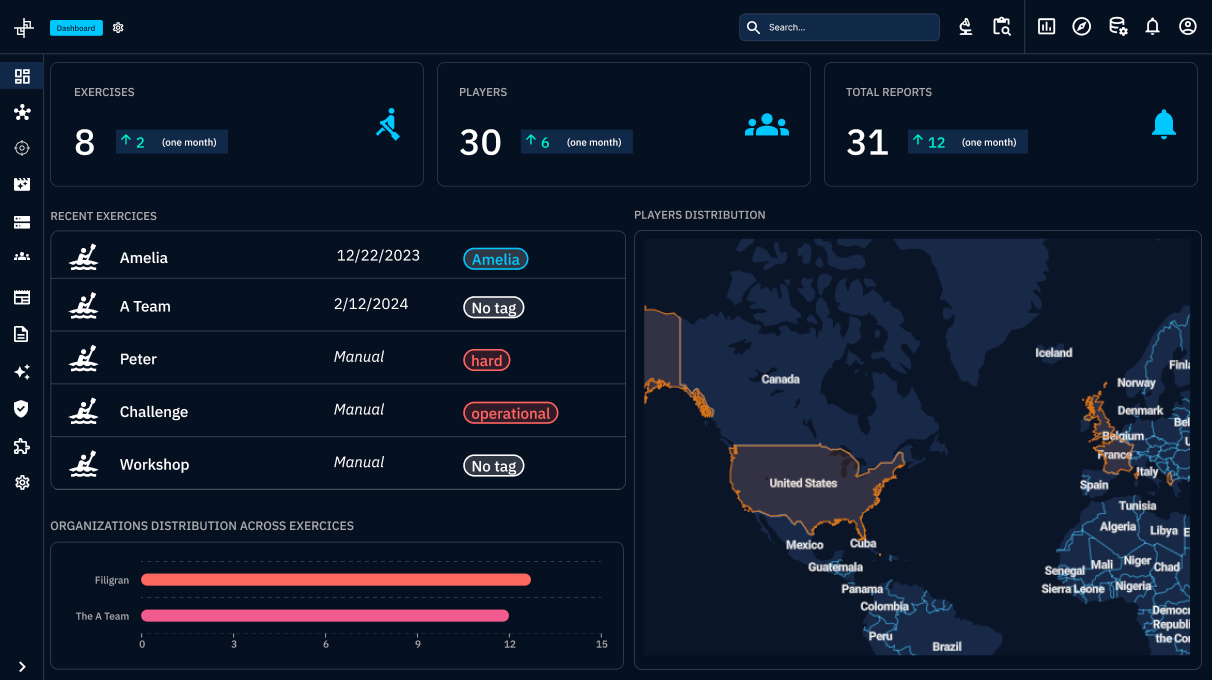Click the puzzle piece integrations icon
Screen dimensions: 1212x680
[x=22, y=446]
